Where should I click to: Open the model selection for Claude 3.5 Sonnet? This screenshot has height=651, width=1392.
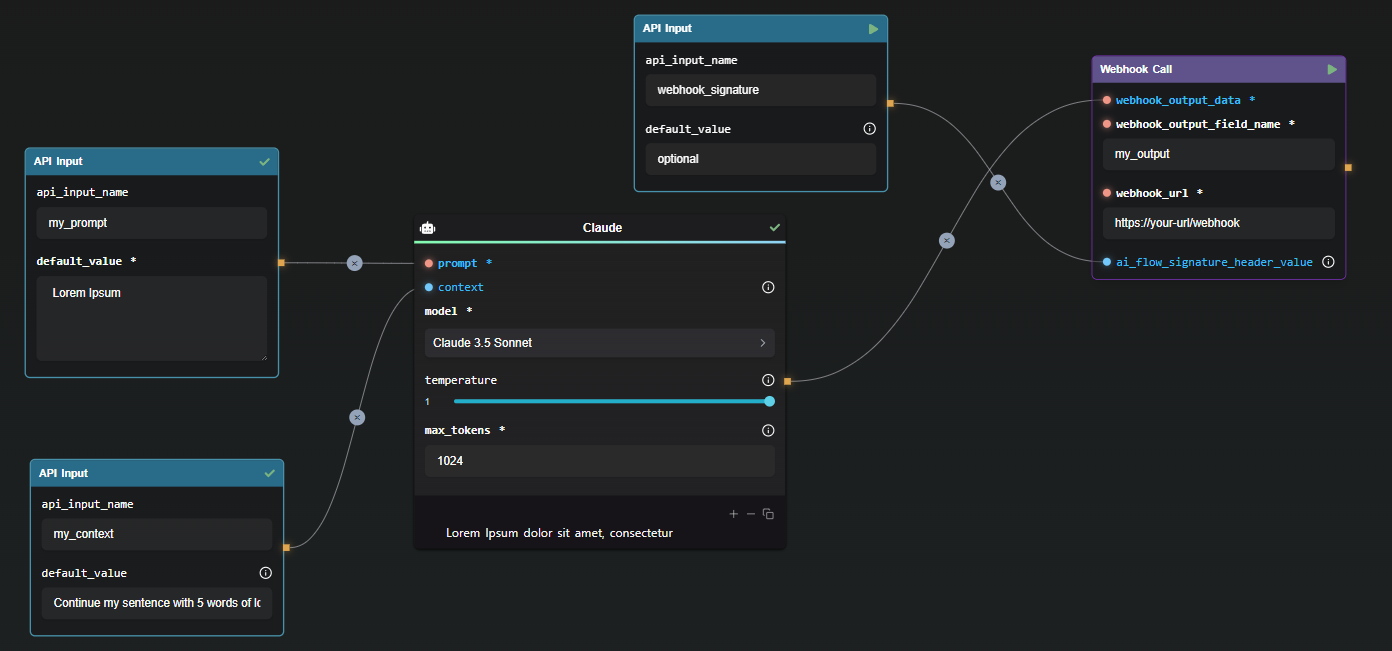[x=599, y=342]
